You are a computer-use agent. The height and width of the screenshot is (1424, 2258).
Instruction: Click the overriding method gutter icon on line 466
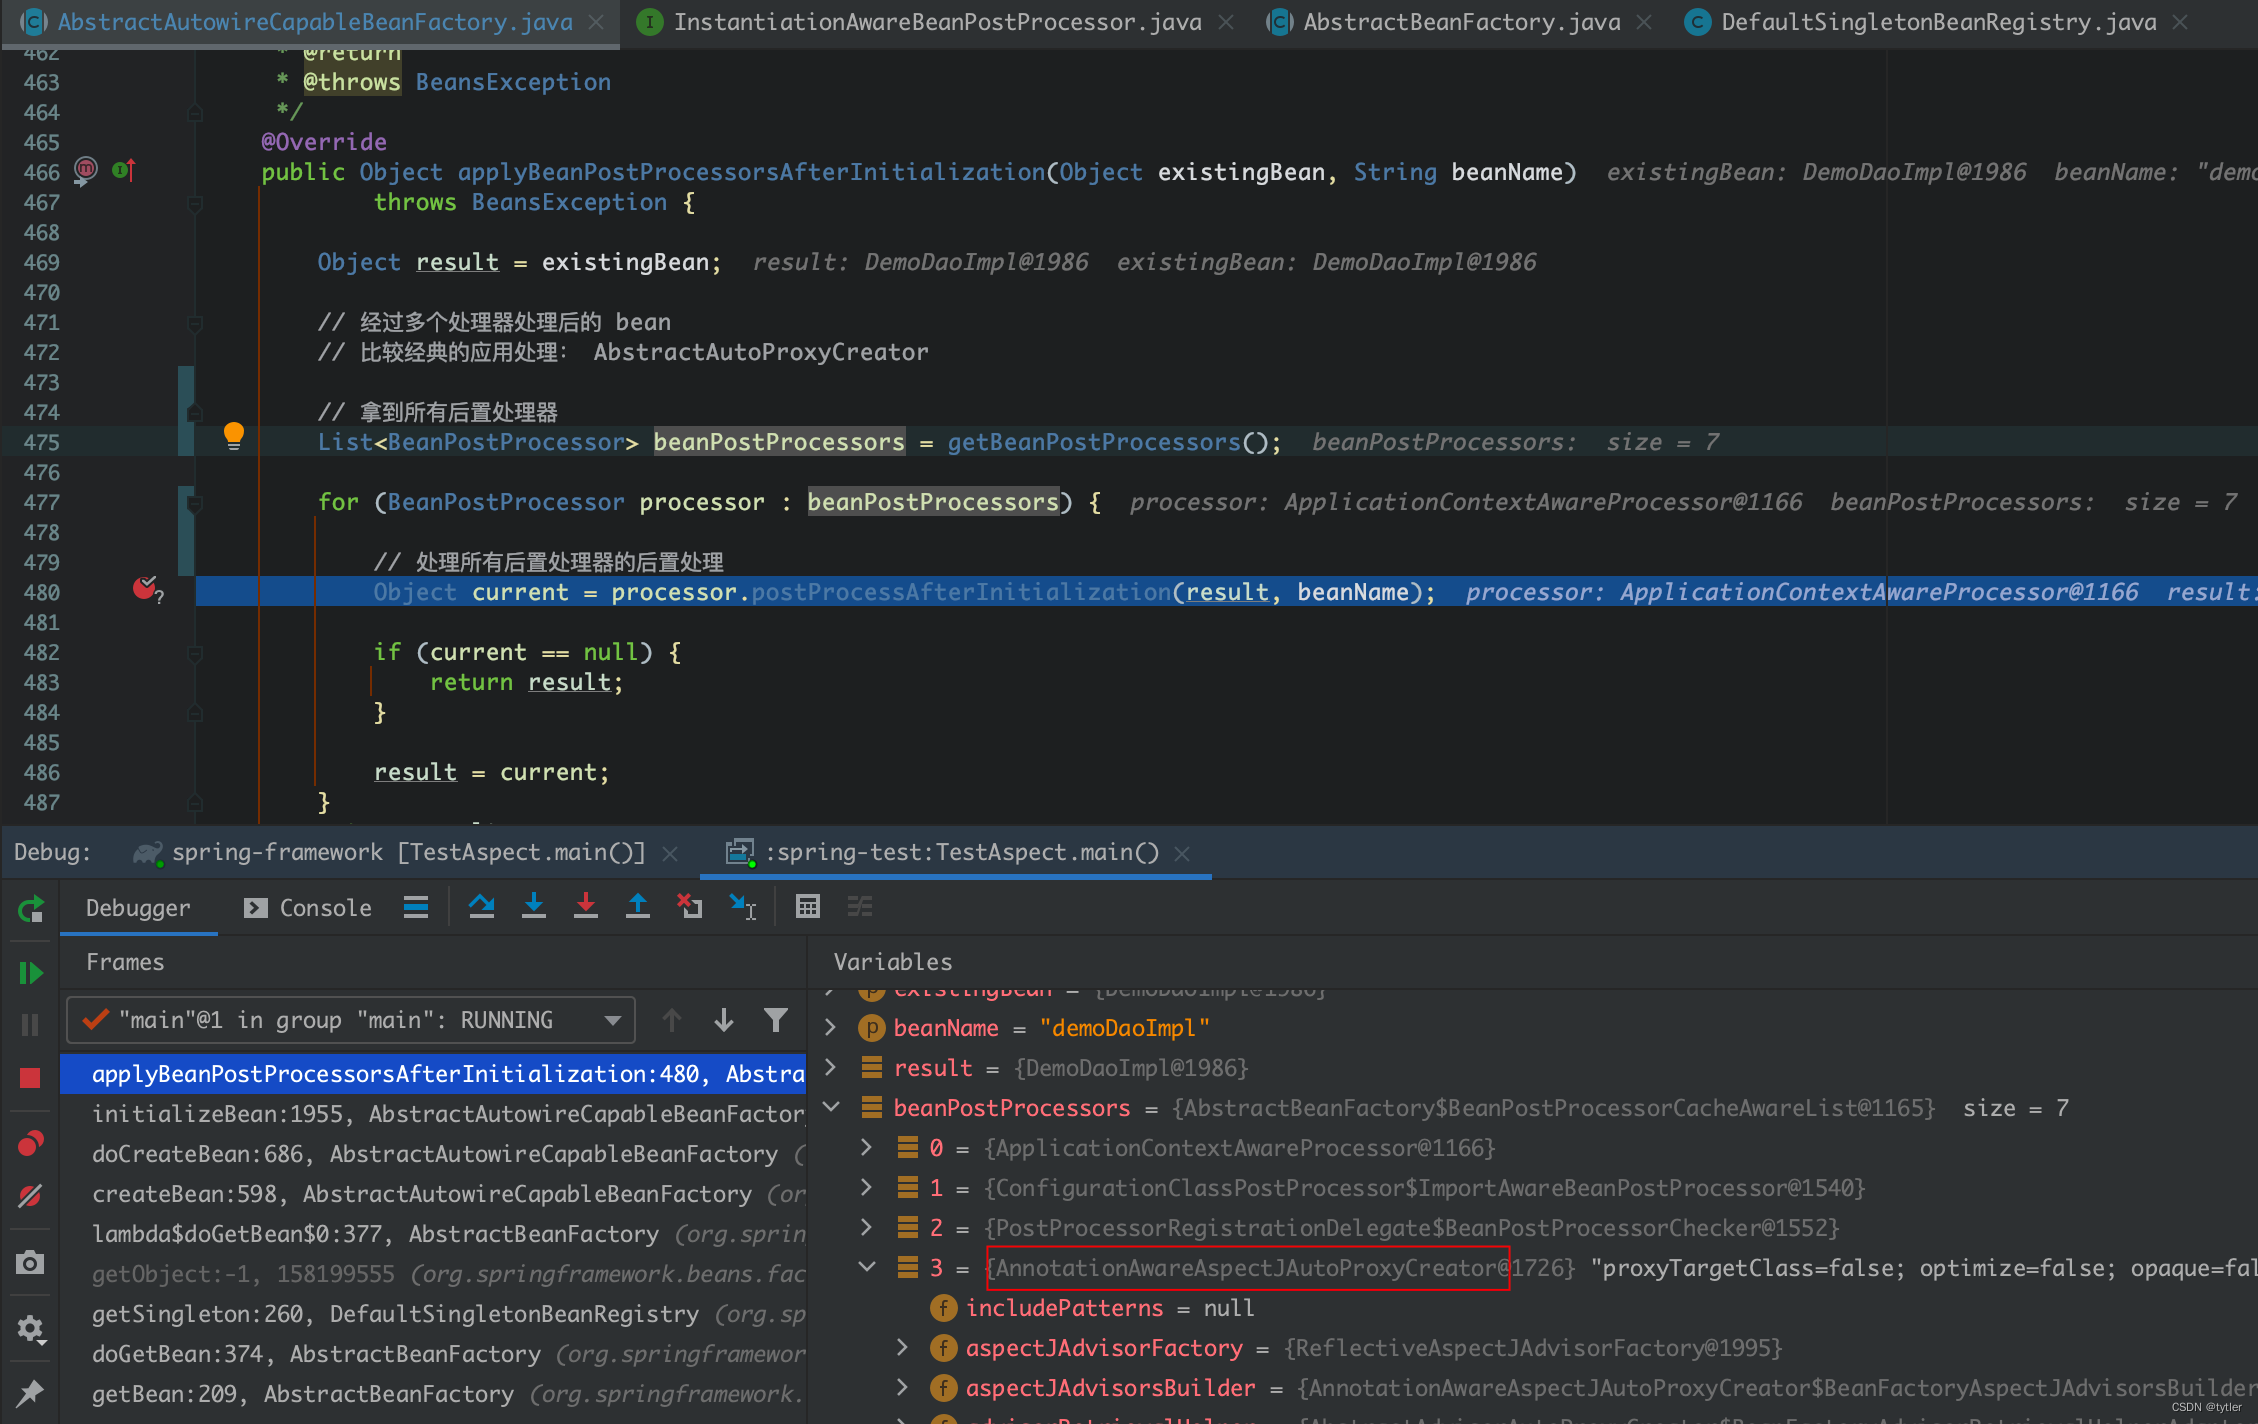[x=124, y=170]
